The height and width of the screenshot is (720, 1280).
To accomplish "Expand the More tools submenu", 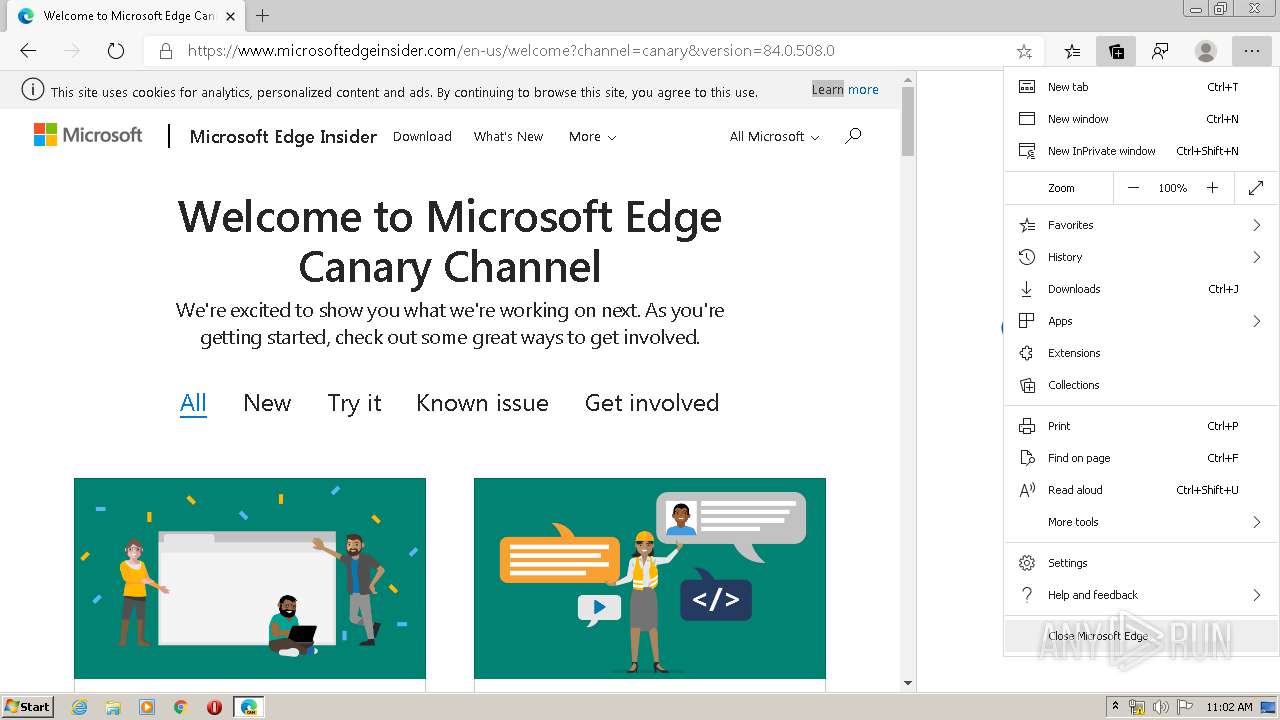I will click(1142, 522).
